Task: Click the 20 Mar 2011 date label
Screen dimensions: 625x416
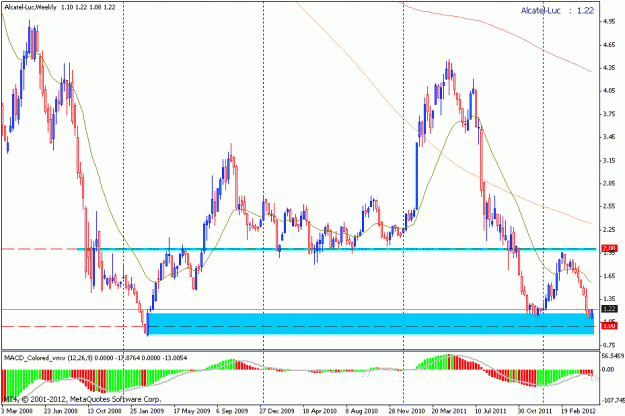Action: [450, 411]
